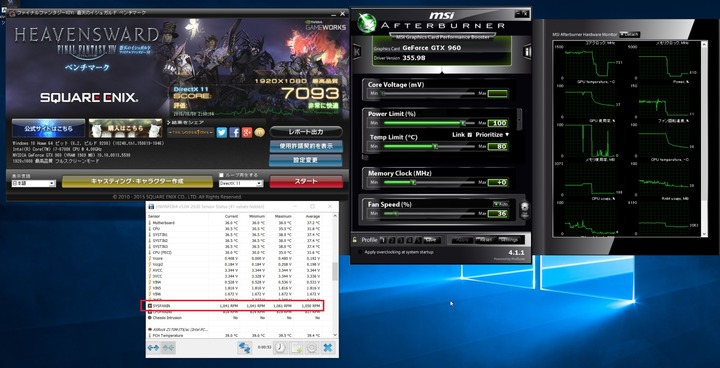This screenshot has width=720, height=368.
Task: Click the HWiNFO network sync icon
Action: (x=245, y=347)
